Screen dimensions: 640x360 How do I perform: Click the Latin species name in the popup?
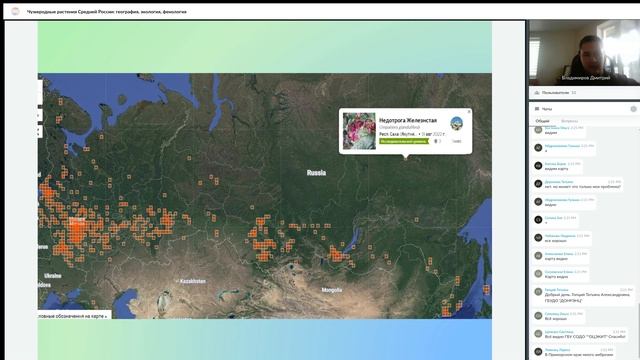(399, 127)
